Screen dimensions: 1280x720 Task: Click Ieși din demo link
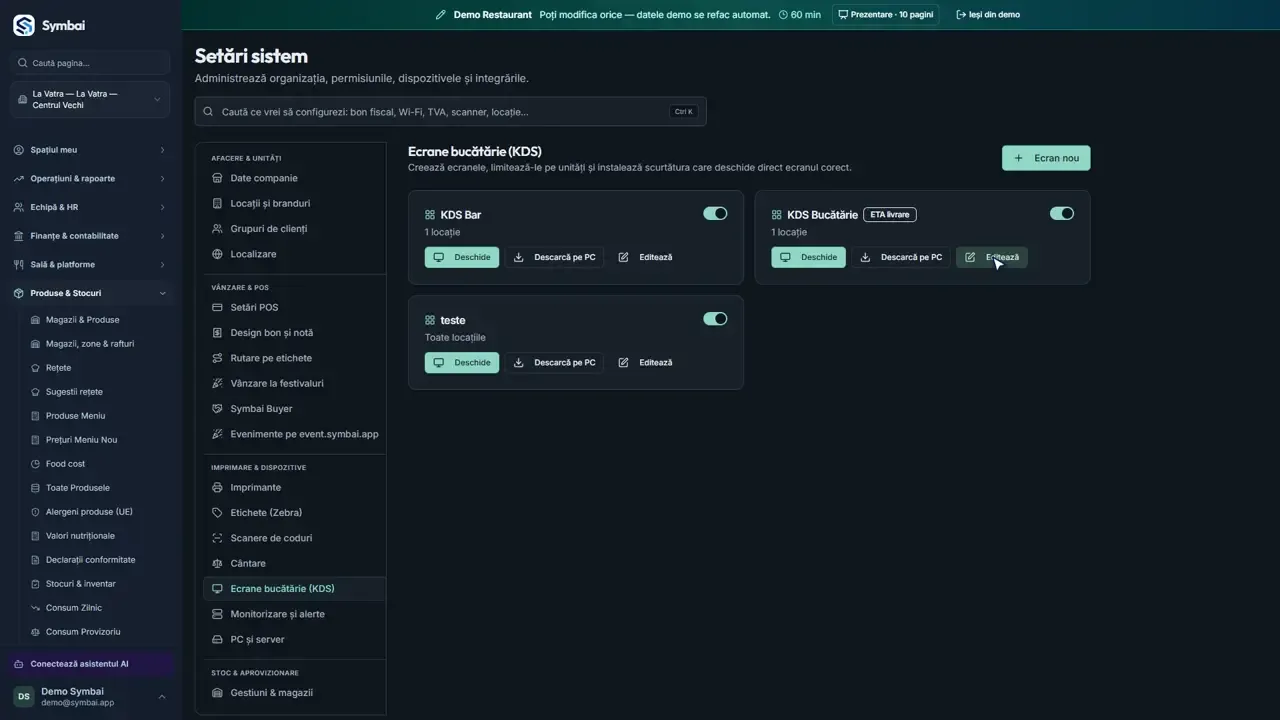[988, 15]
